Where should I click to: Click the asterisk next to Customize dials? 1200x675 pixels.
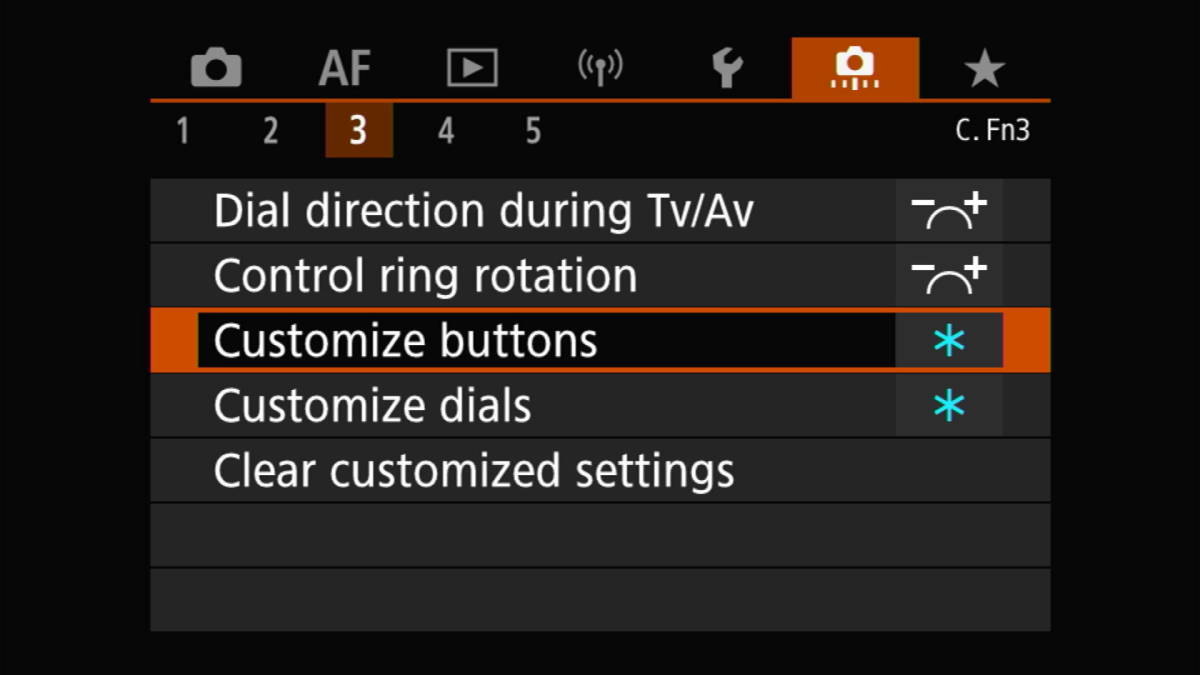(x=948, y=405)
